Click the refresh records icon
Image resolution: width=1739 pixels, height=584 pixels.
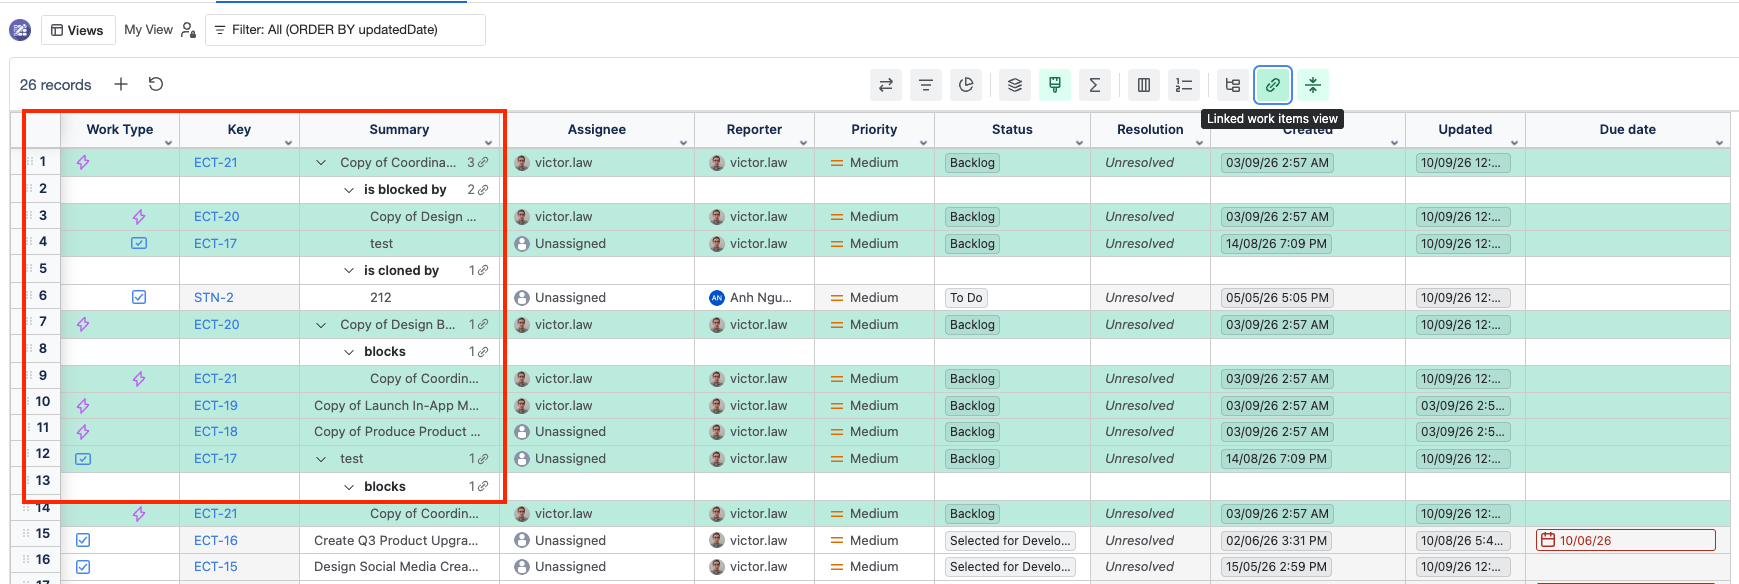click(x=156, y=84)
